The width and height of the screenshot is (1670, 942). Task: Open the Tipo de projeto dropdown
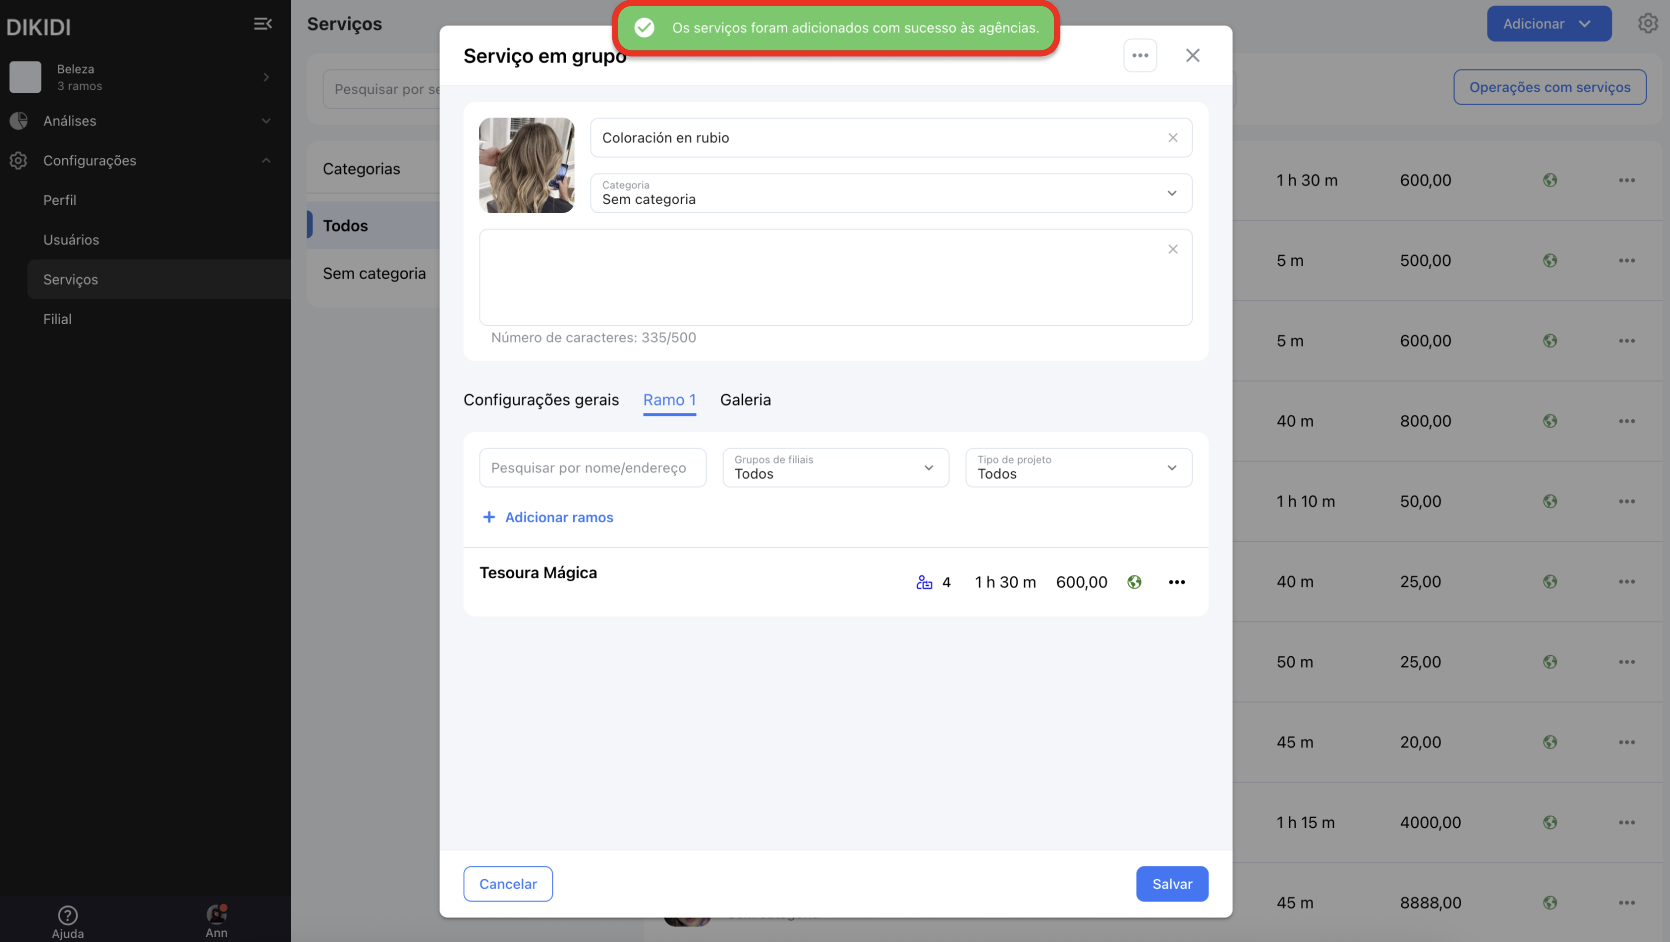pos(1078,468)
